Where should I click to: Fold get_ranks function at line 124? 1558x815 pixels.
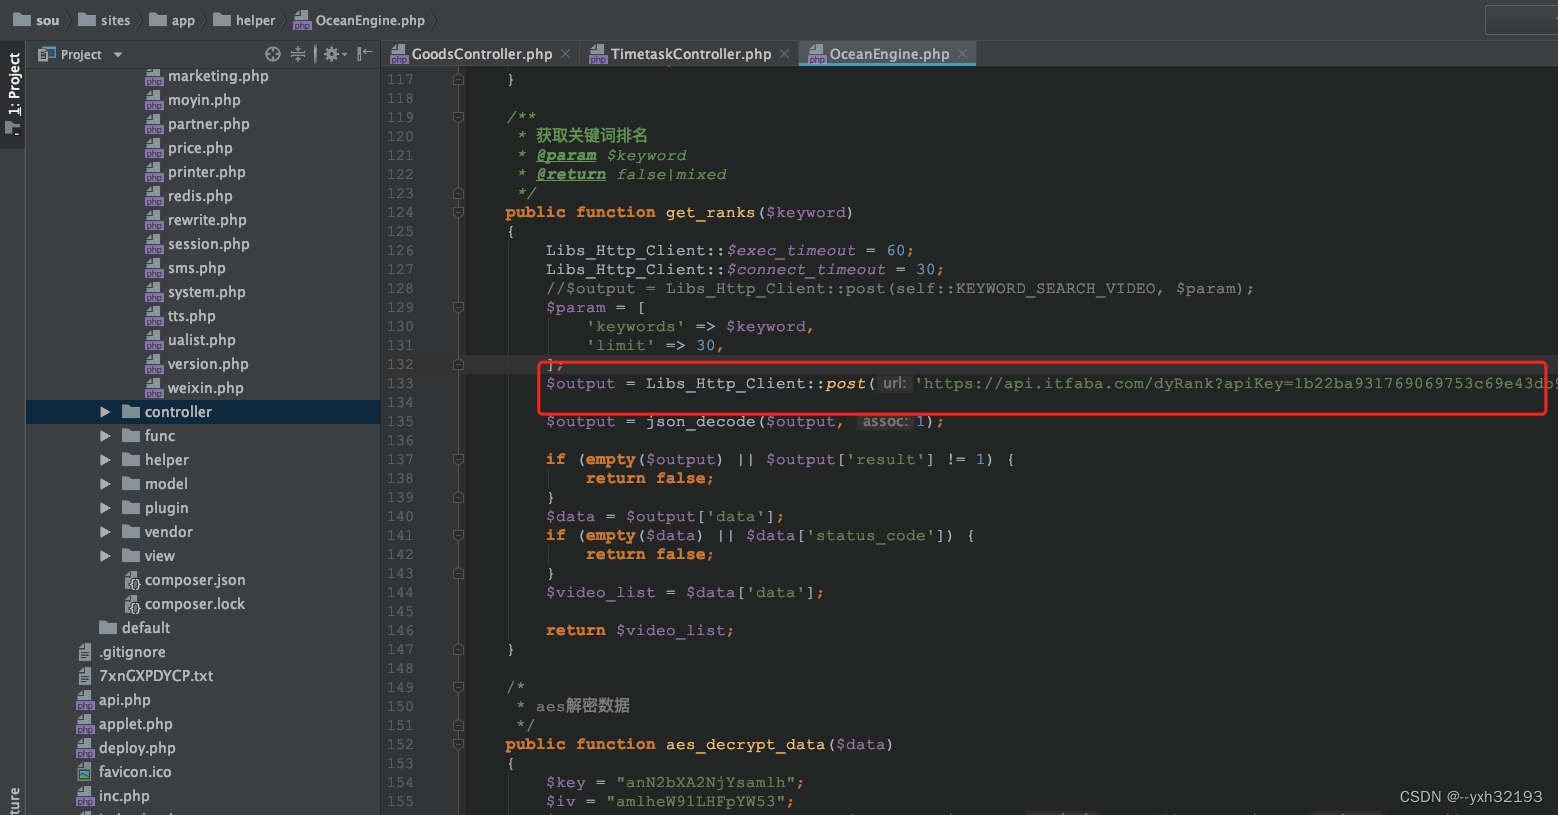[x=458, y=212]
